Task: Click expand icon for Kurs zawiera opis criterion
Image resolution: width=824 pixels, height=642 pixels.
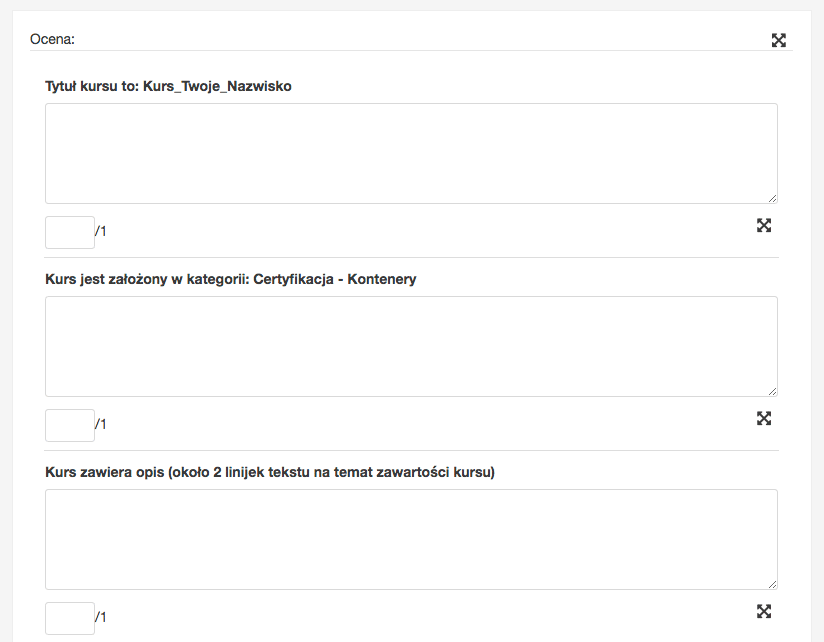Action: coord(764,611)
